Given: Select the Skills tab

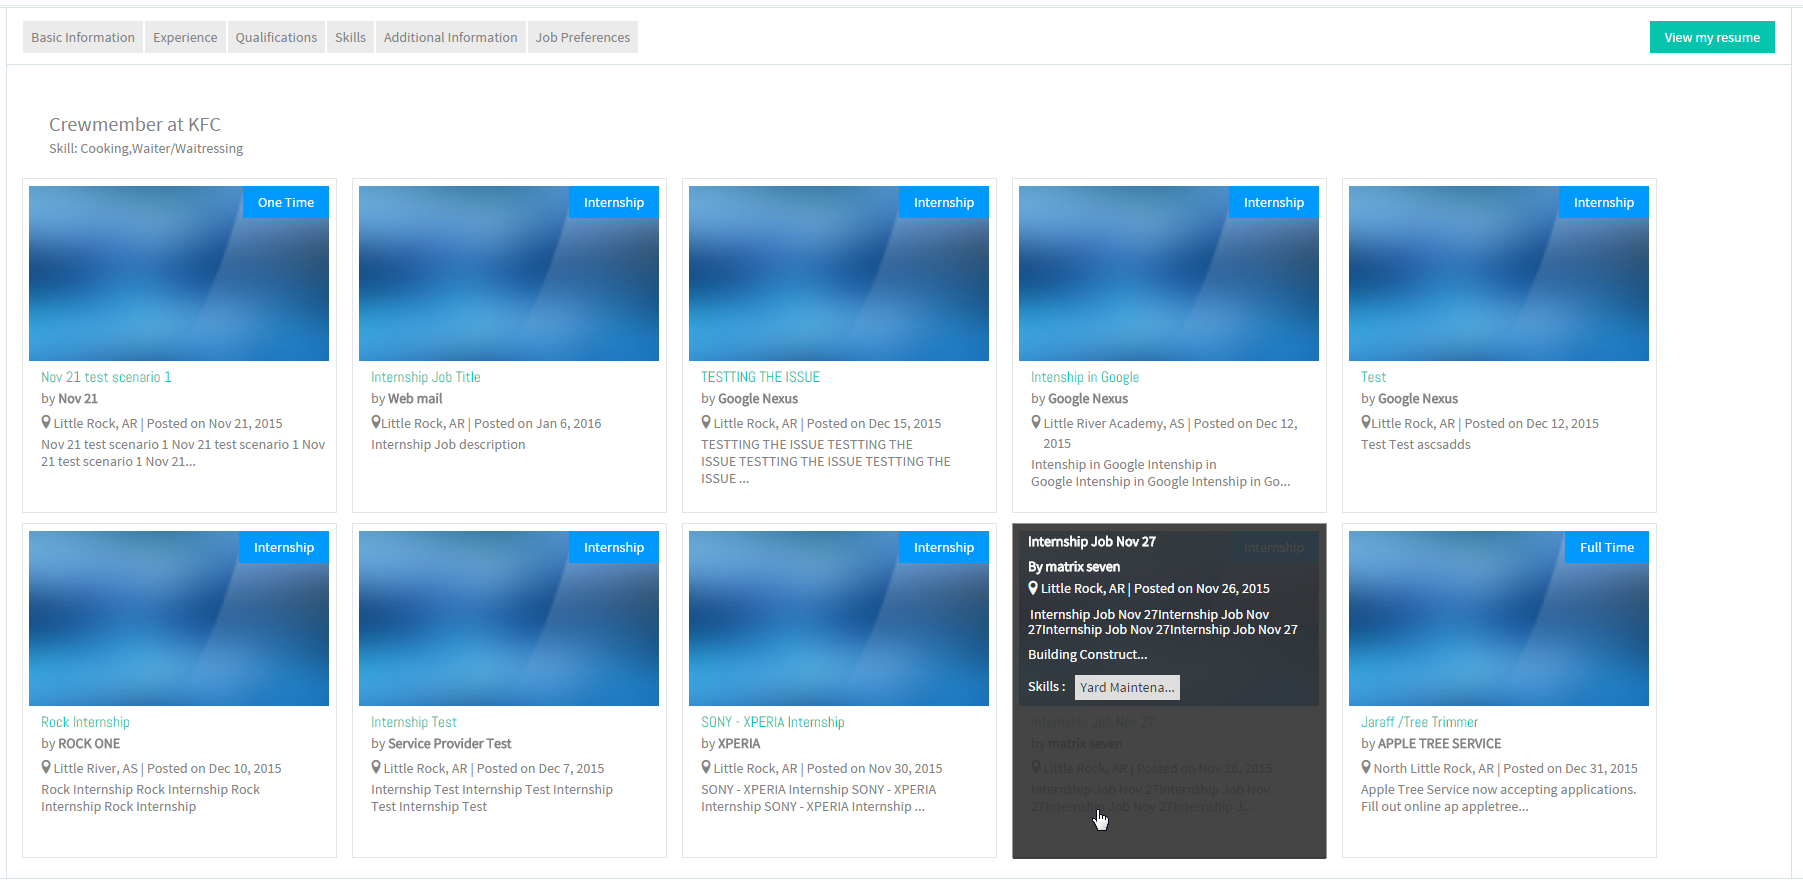Looking at the screenshot, I should 350,37.
